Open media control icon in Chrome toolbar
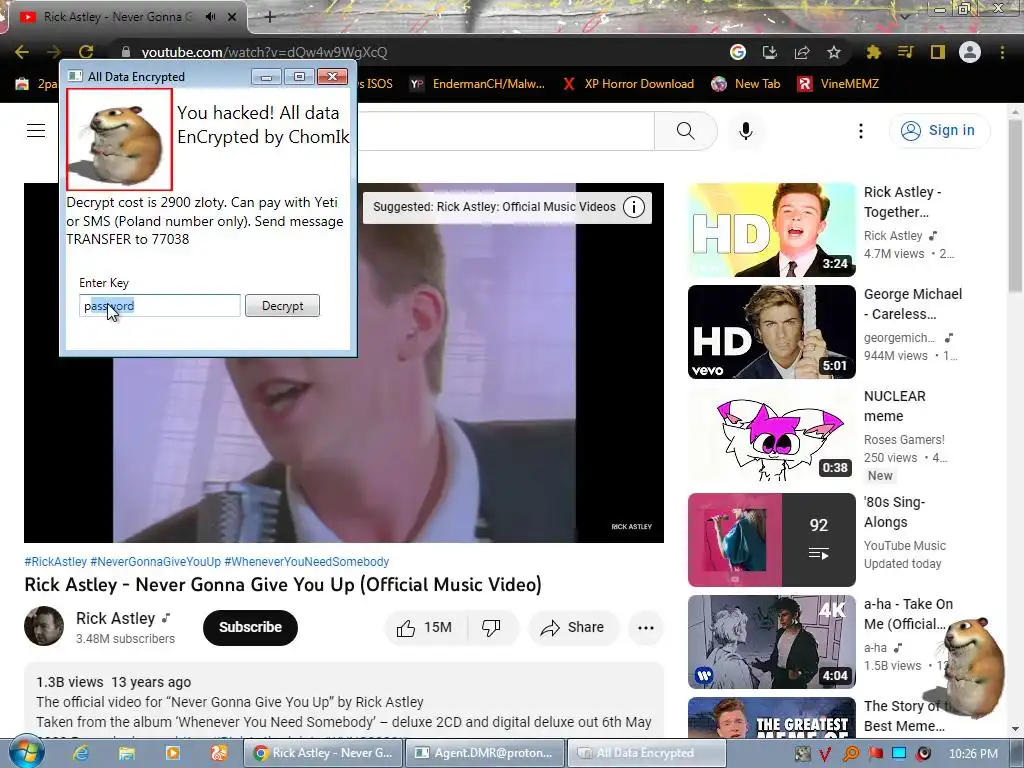Viewport: 1024px width, 768px height. (x=905, y=52)
